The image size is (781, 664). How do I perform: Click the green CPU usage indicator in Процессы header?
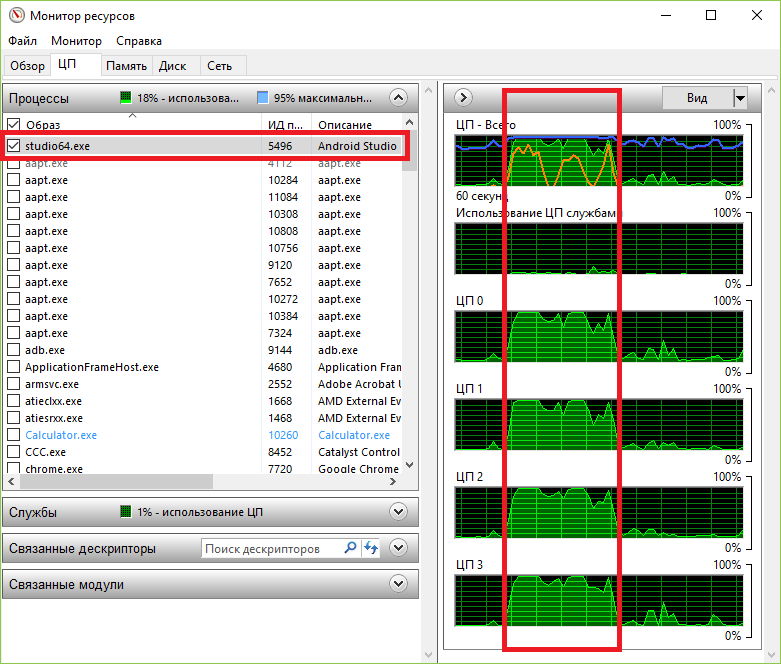pyautogui.click(x=126, y=98)
